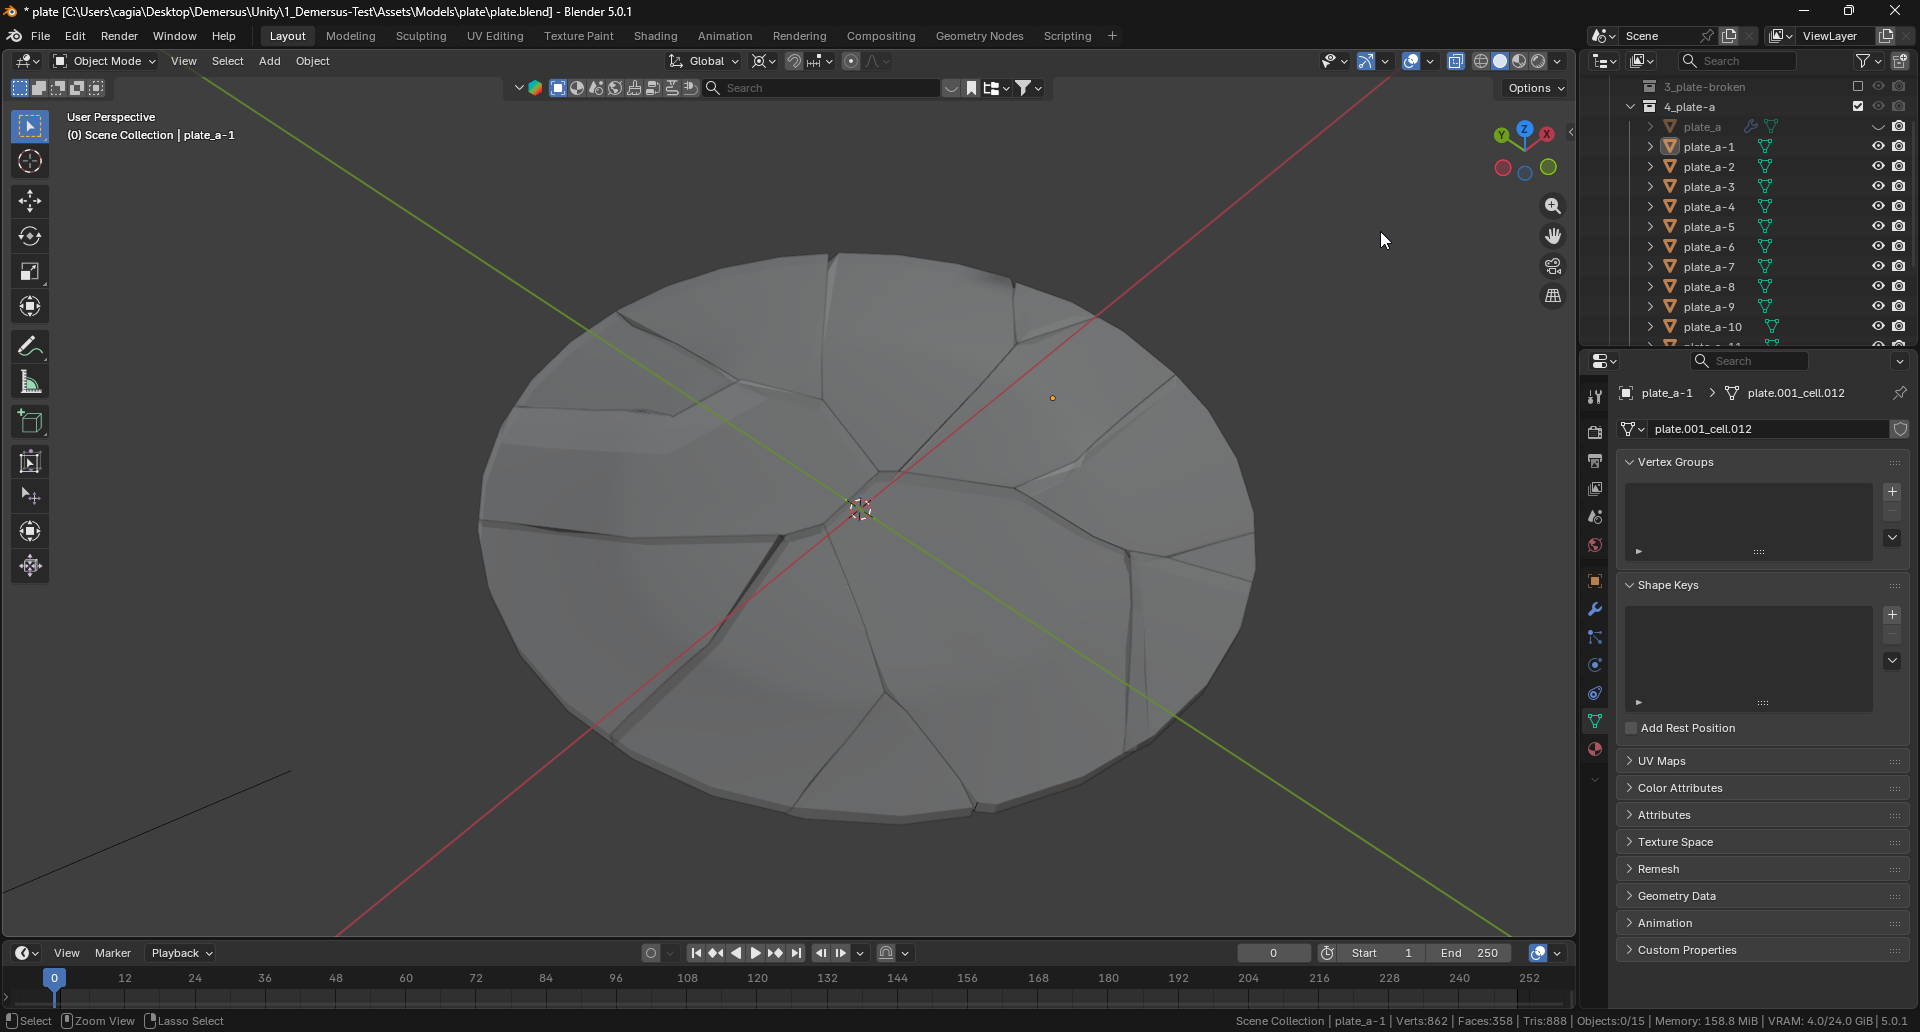Hide plate_a-3 using its eye toggle
The height and width of the screenshot is (1032, 1920).
pyautogui.click(x=1878, y=186)
